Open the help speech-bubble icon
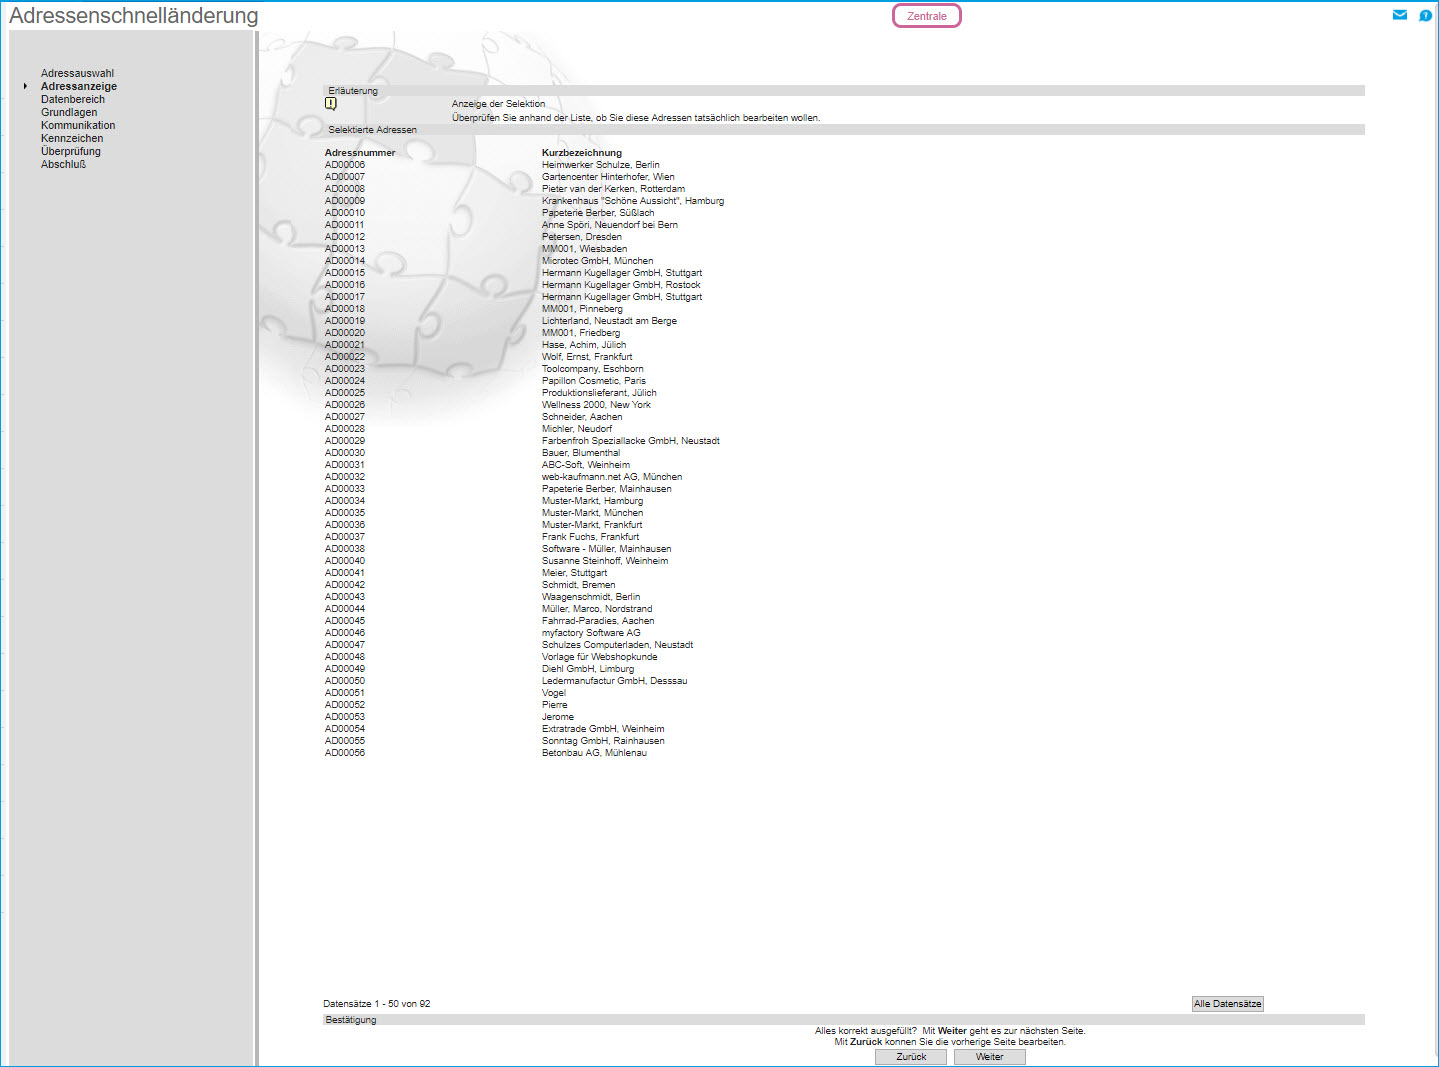The width and height of the screenshot is (1439, 1067). point(1425,15)
